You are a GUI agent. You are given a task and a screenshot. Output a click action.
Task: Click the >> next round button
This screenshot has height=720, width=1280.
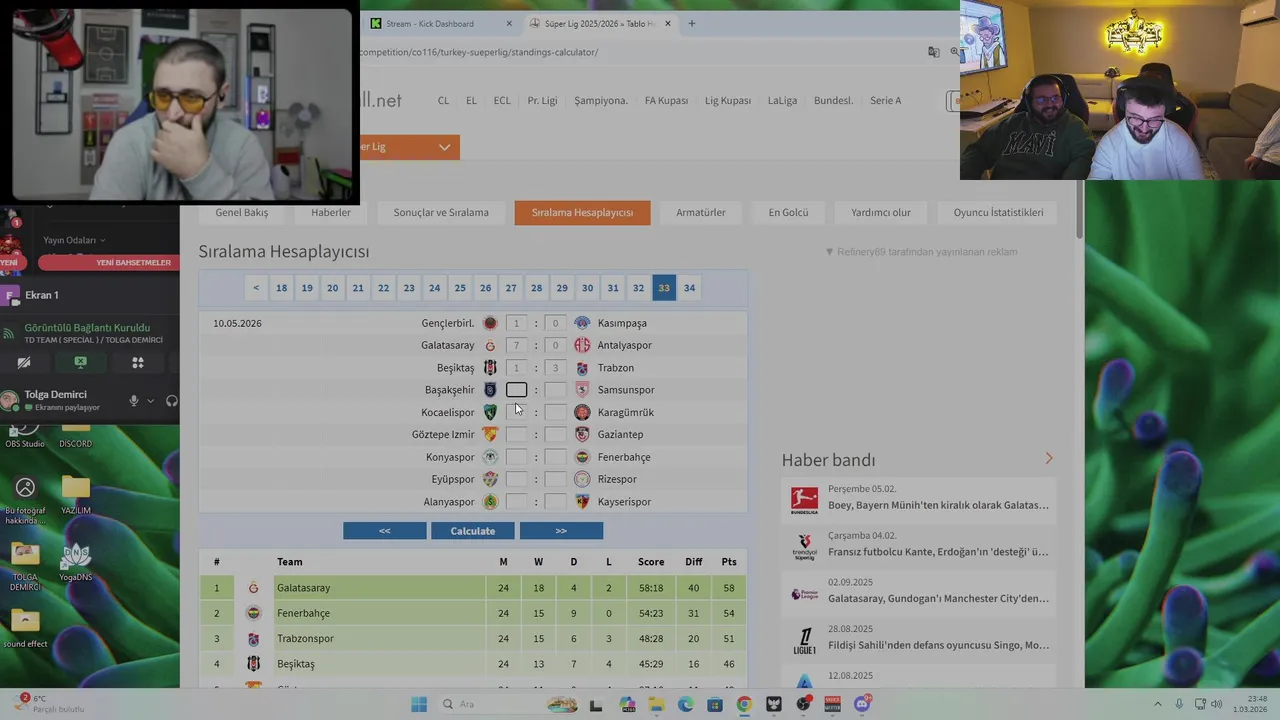coord(561,531)
